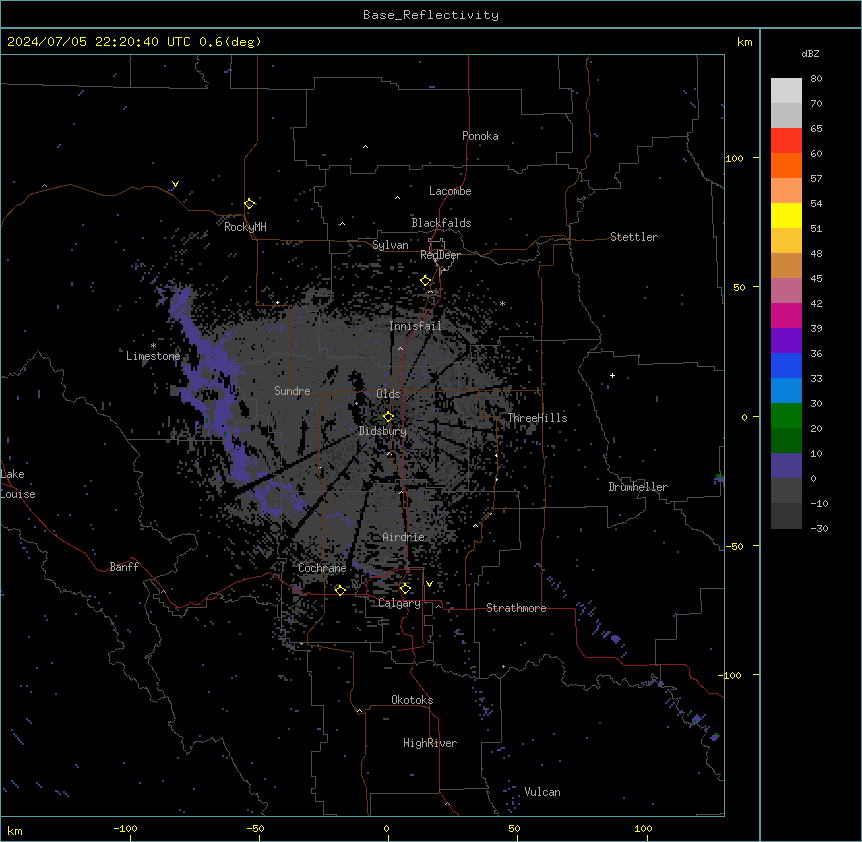Click the Stettler label
This screenshot has width=862, height=842.
[x=633, y=237]
